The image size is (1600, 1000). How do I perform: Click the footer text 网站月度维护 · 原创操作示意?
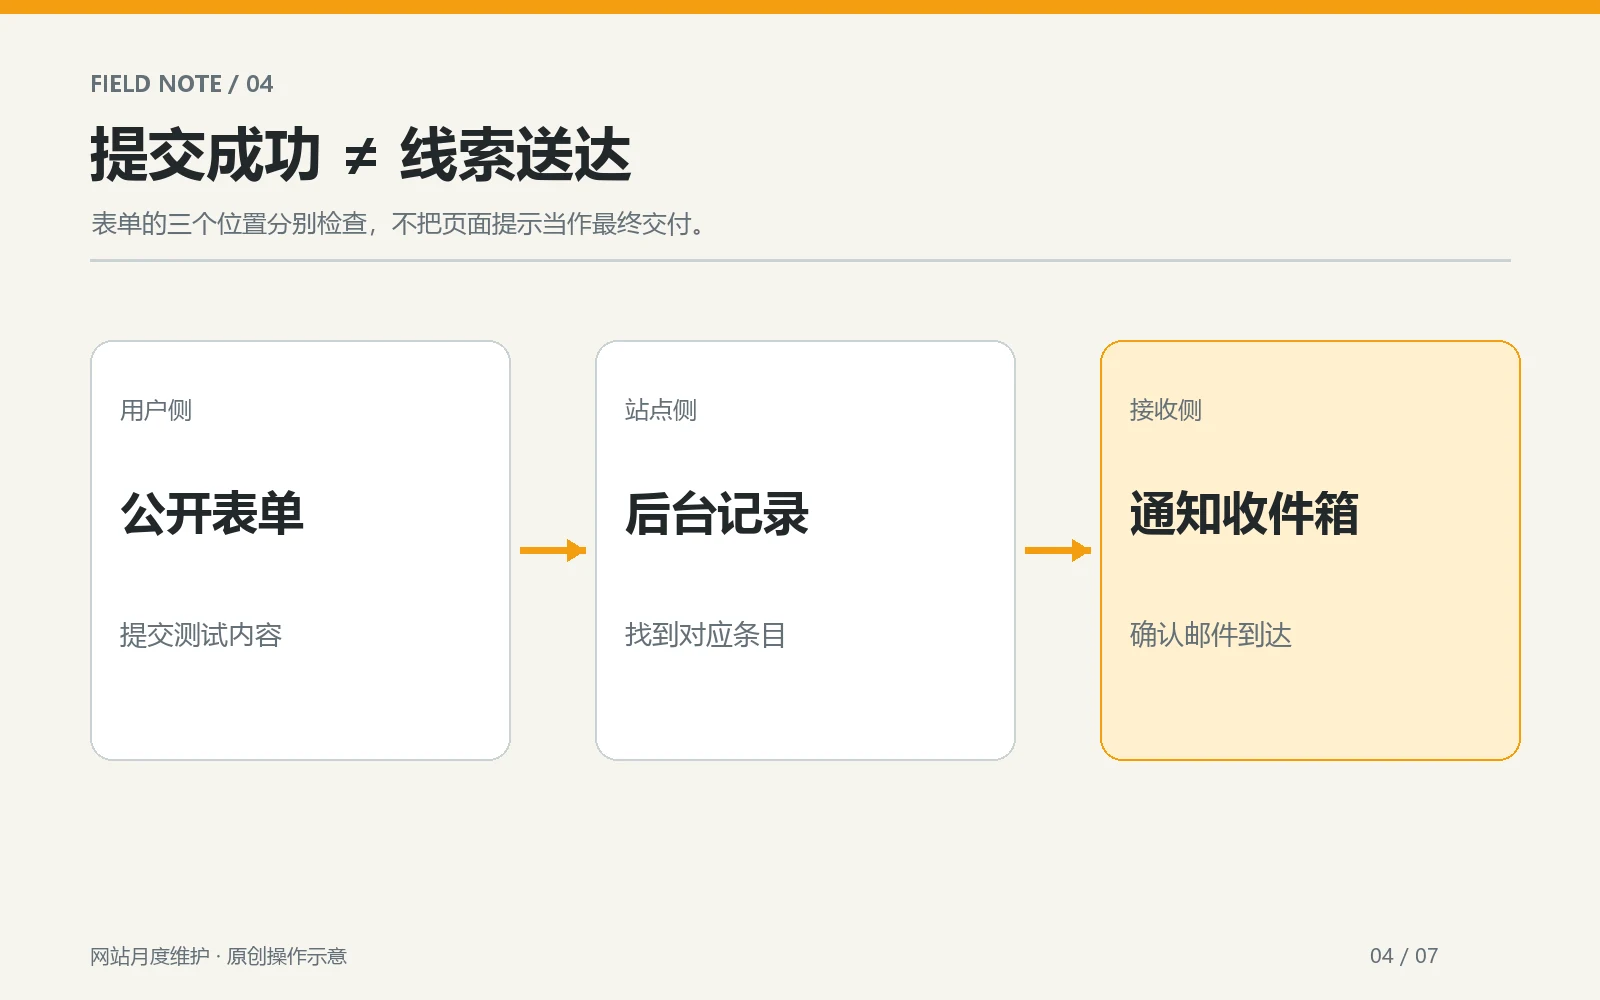click(x=218, y=956)
